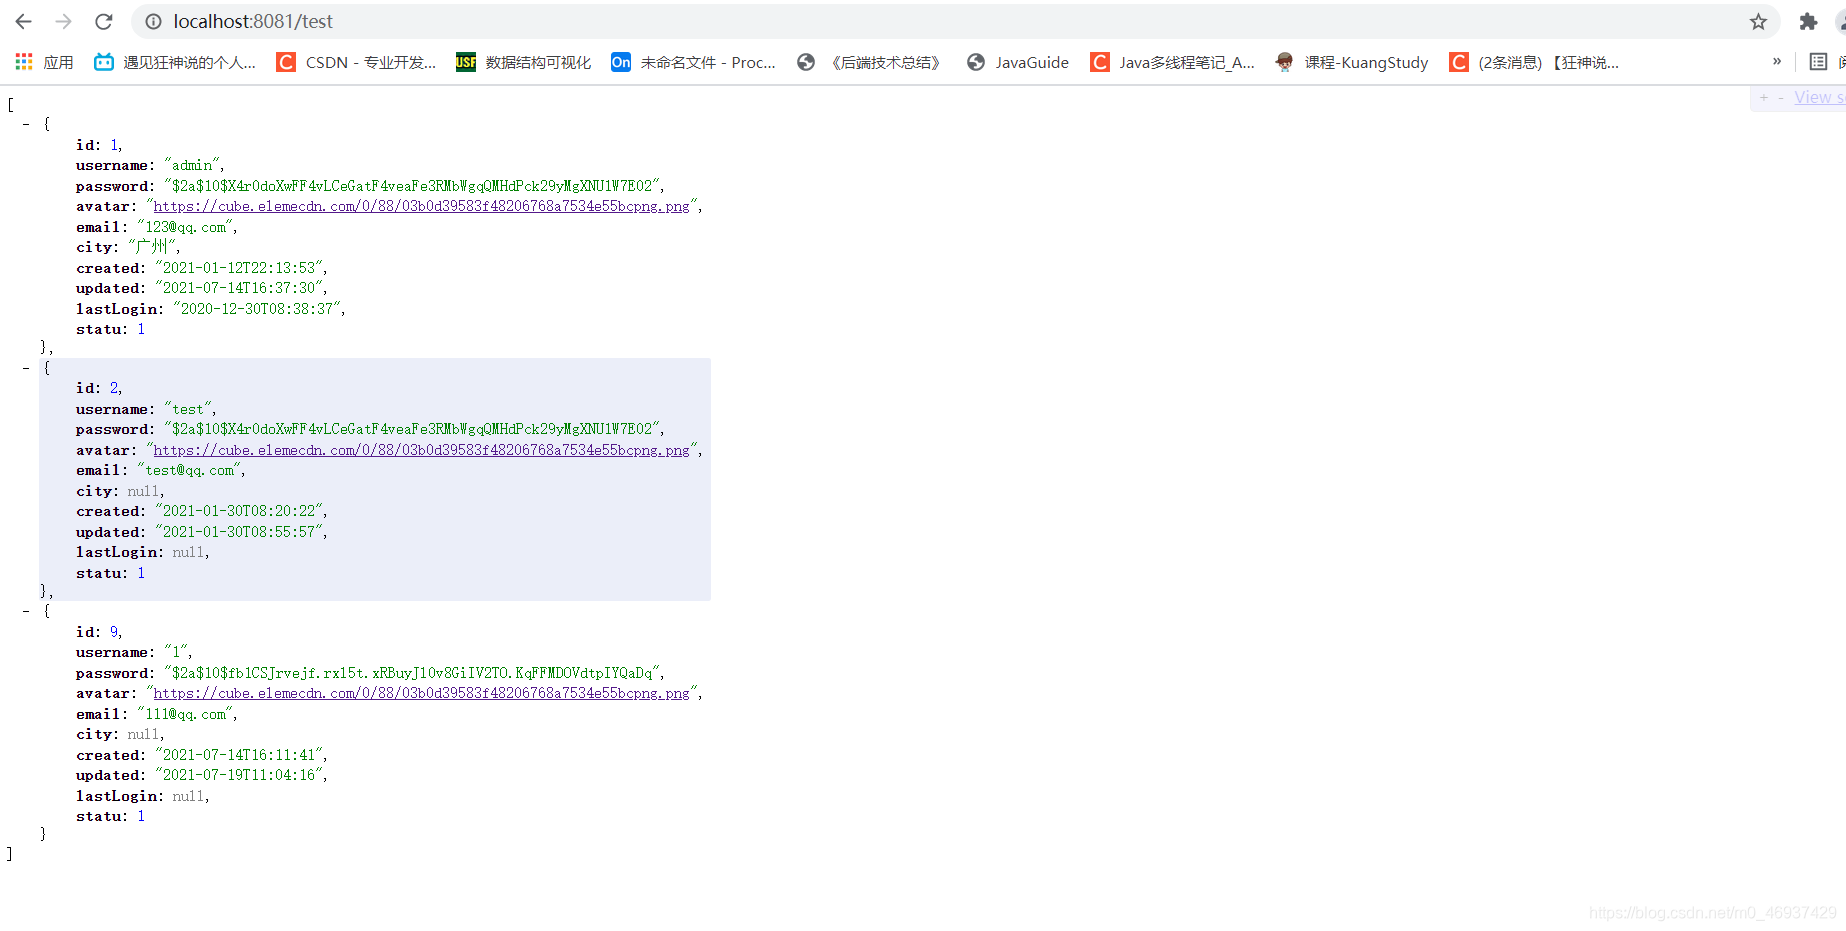The width and height of the screenshot is (1846, 931).
Task: Select the created value "2021-01-30T08:20:22"
Action: (x=240, y=511)
